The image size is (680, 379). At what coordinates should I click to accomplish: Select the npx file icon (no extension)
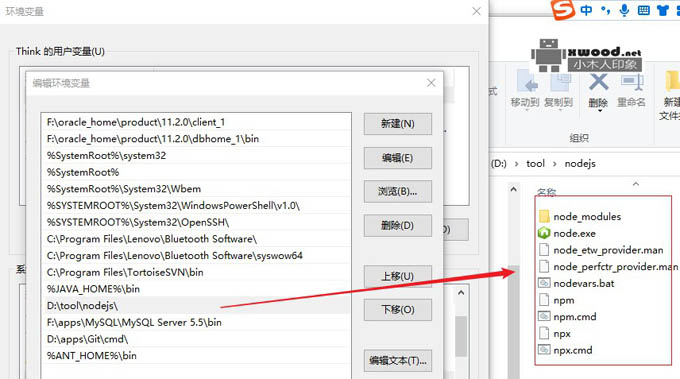point(544,333)
